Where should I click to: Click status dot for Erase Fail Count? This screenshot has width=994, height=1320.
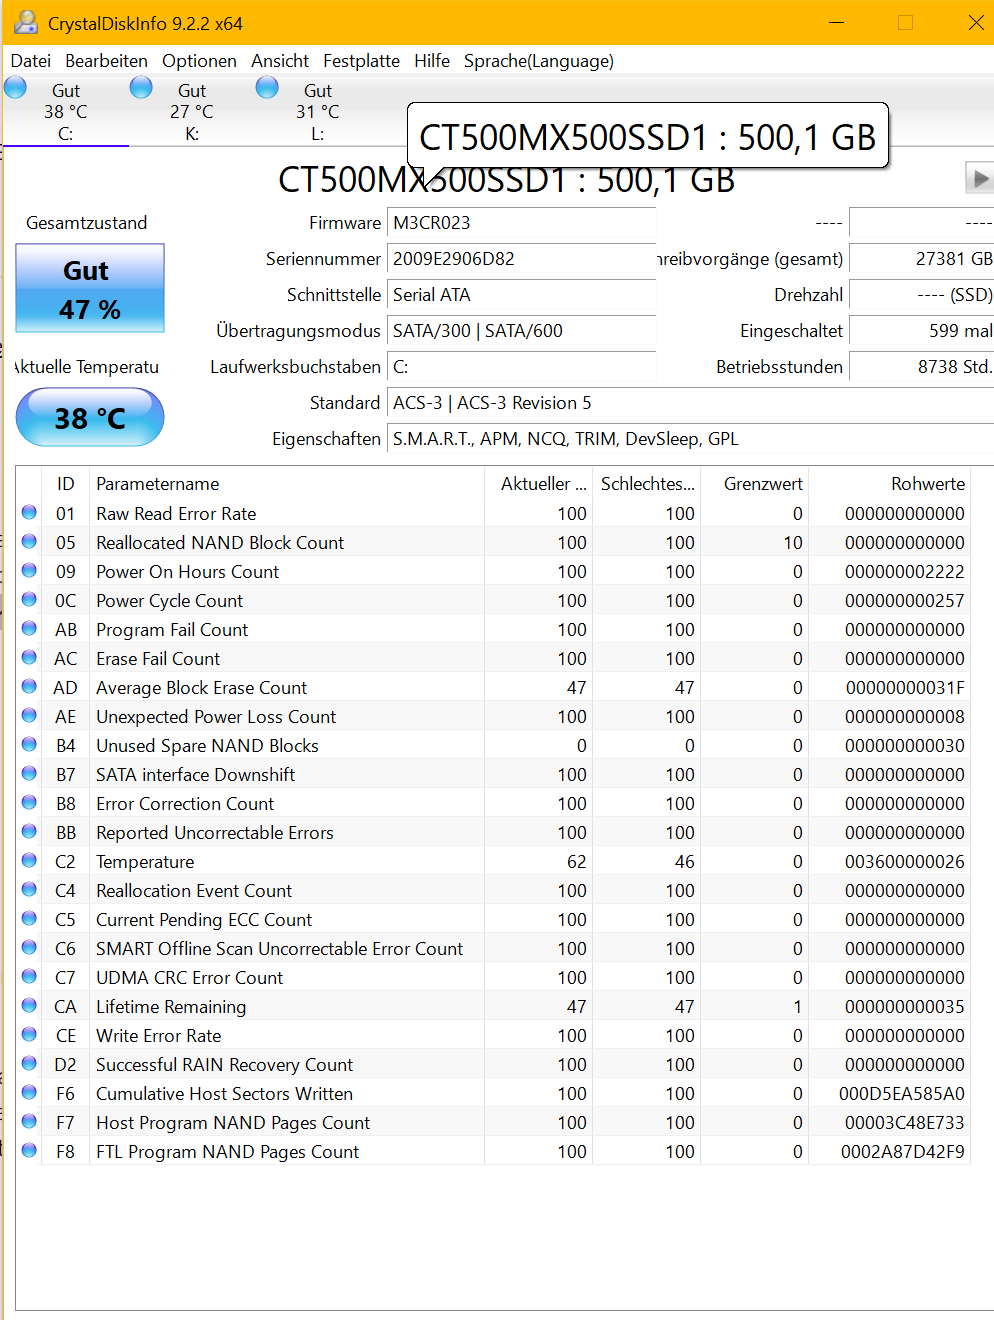29,658
